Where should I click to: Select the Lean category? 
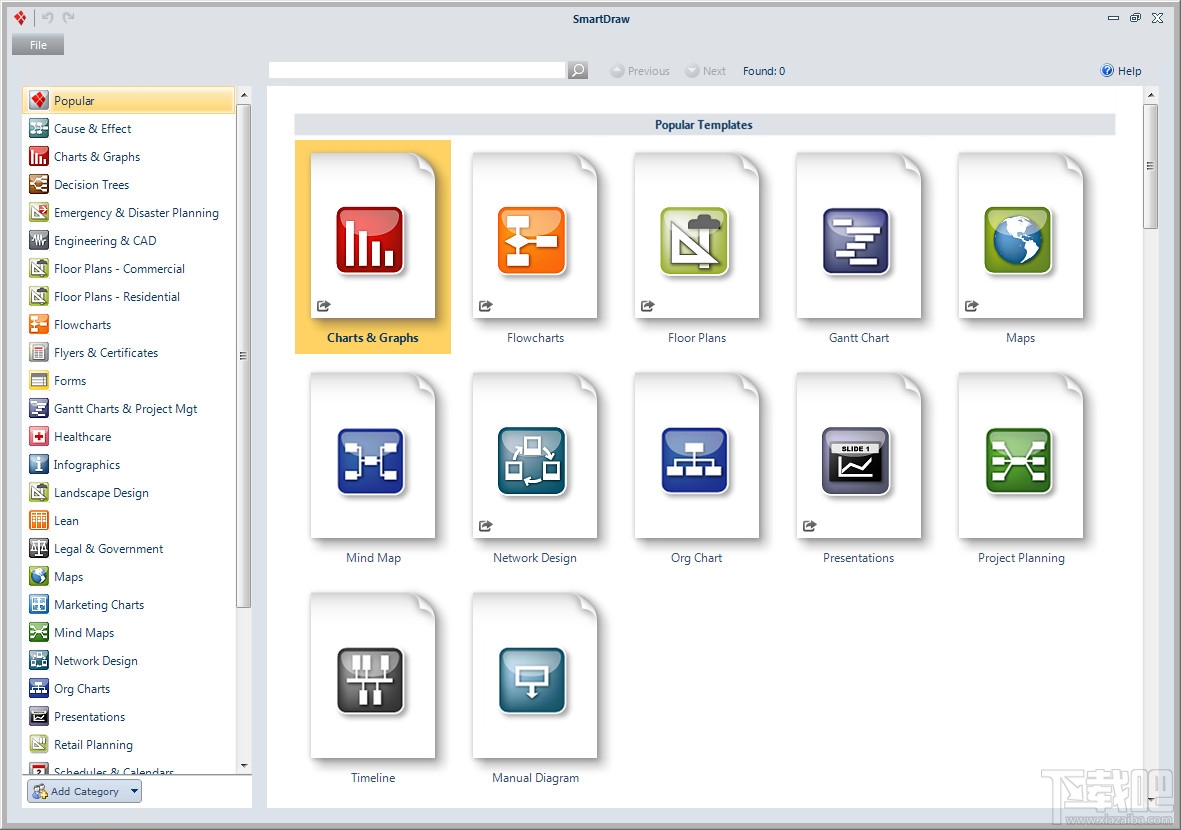129,520
